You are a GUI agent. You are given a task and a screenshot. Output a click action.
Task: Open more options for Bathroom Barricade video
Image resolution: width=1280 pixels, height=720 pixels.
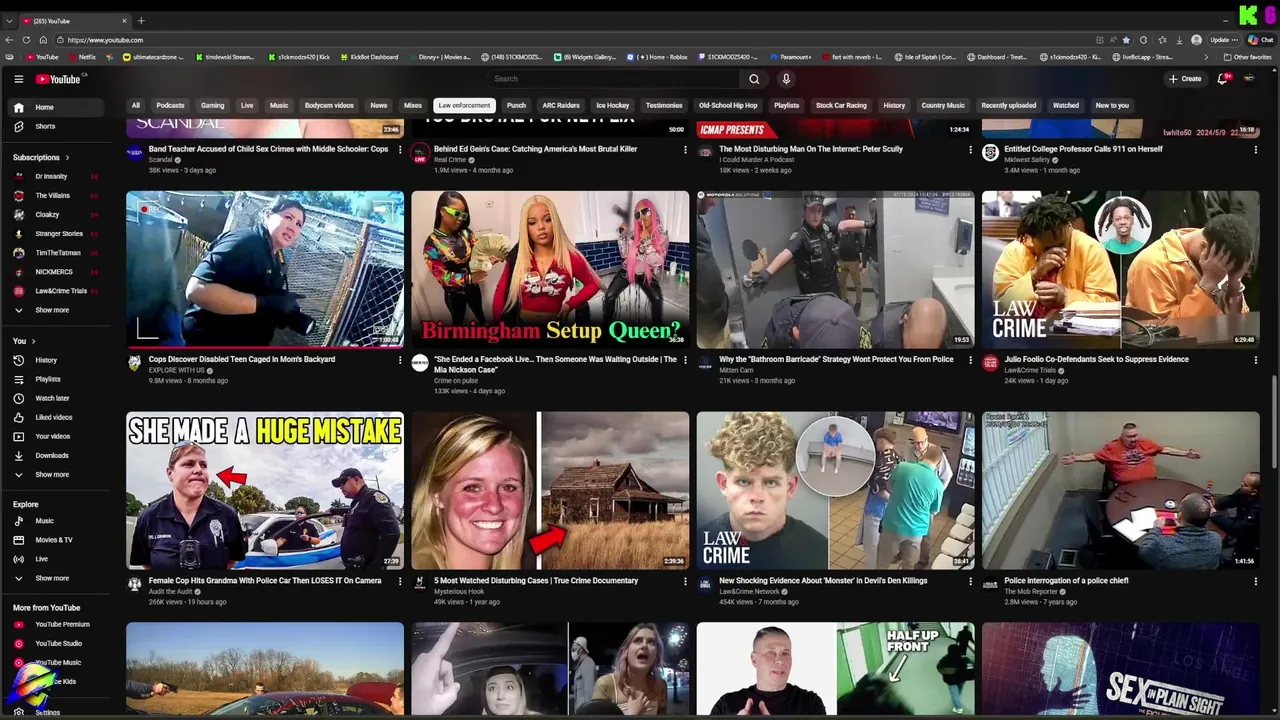tap(970, 360)
